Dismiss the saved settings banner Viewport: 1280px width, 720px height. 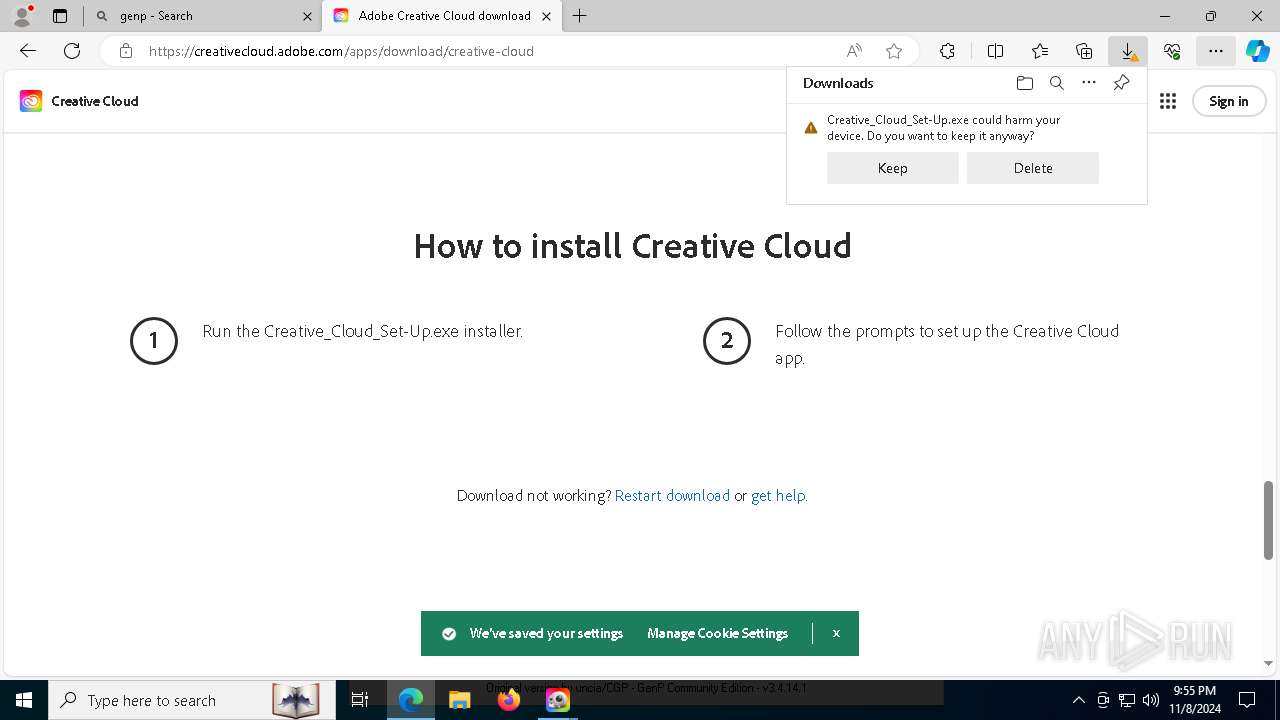(x=836, y=633)
